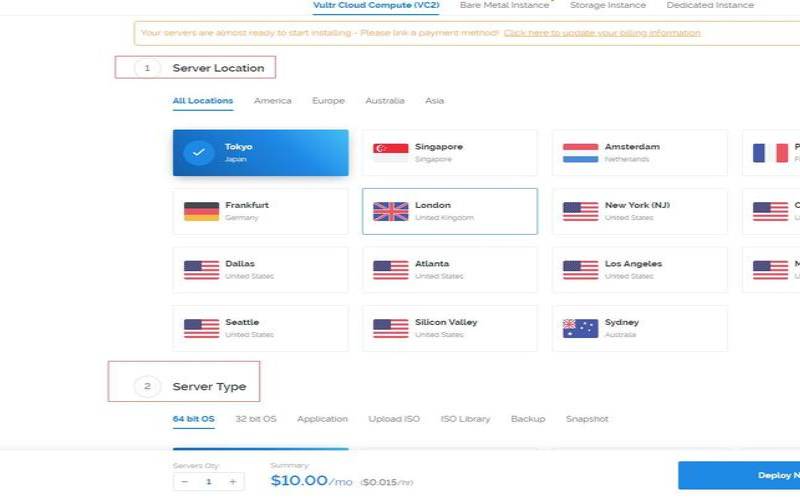Viewport: 800px width, 500px height.
Task: Click the US flag beside Dallas
Action: [x=202, y=270]
